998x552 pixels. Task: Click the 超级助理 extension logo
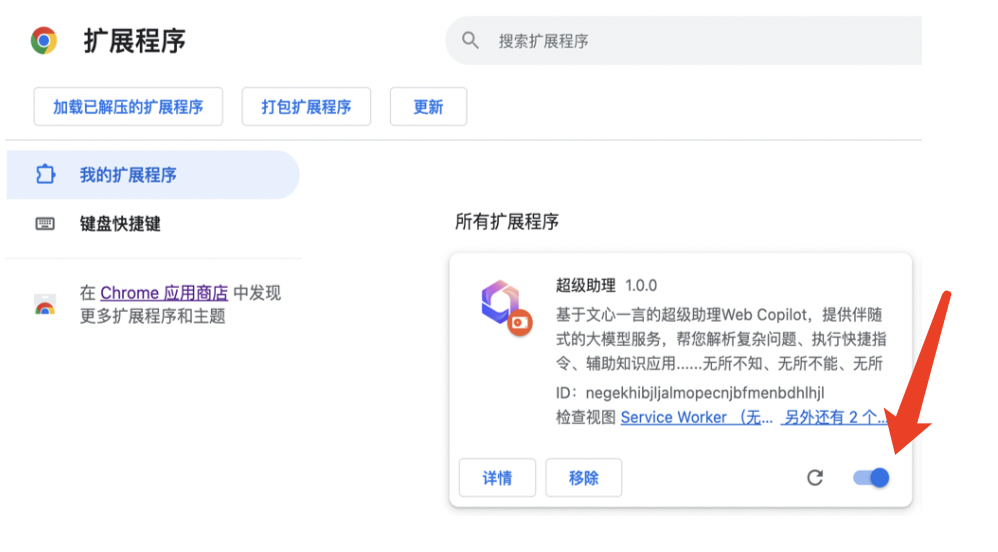click(502, 304)
